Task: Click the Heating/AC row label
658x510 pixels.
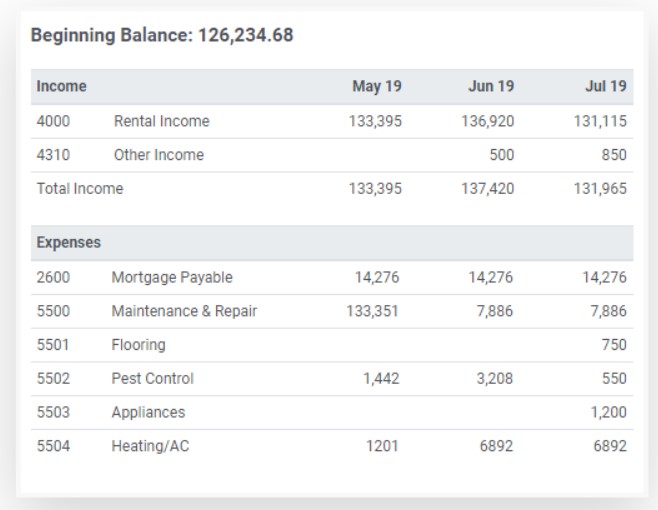Action: coord(150,446)
